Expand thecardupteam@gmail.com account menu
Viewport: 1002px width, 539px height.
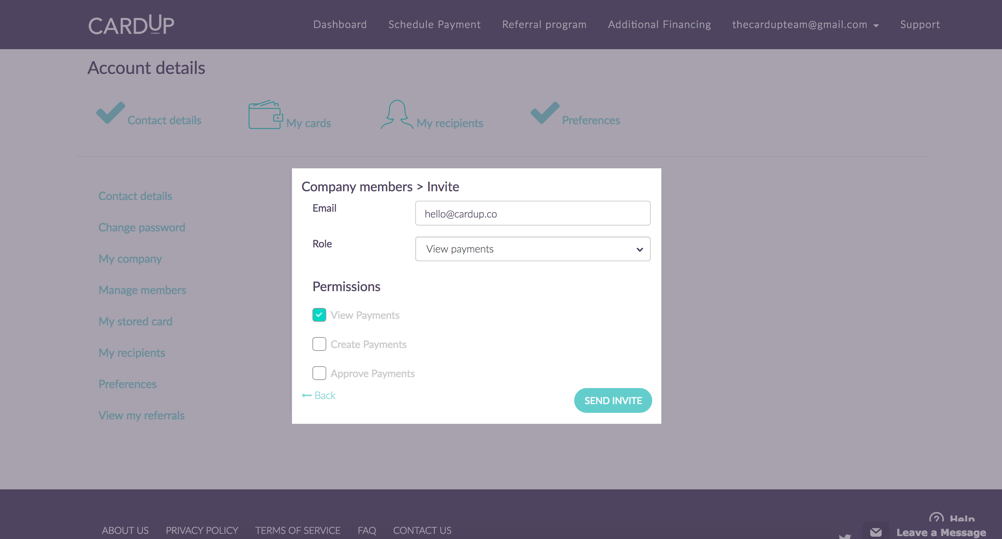tap(805, 24)
